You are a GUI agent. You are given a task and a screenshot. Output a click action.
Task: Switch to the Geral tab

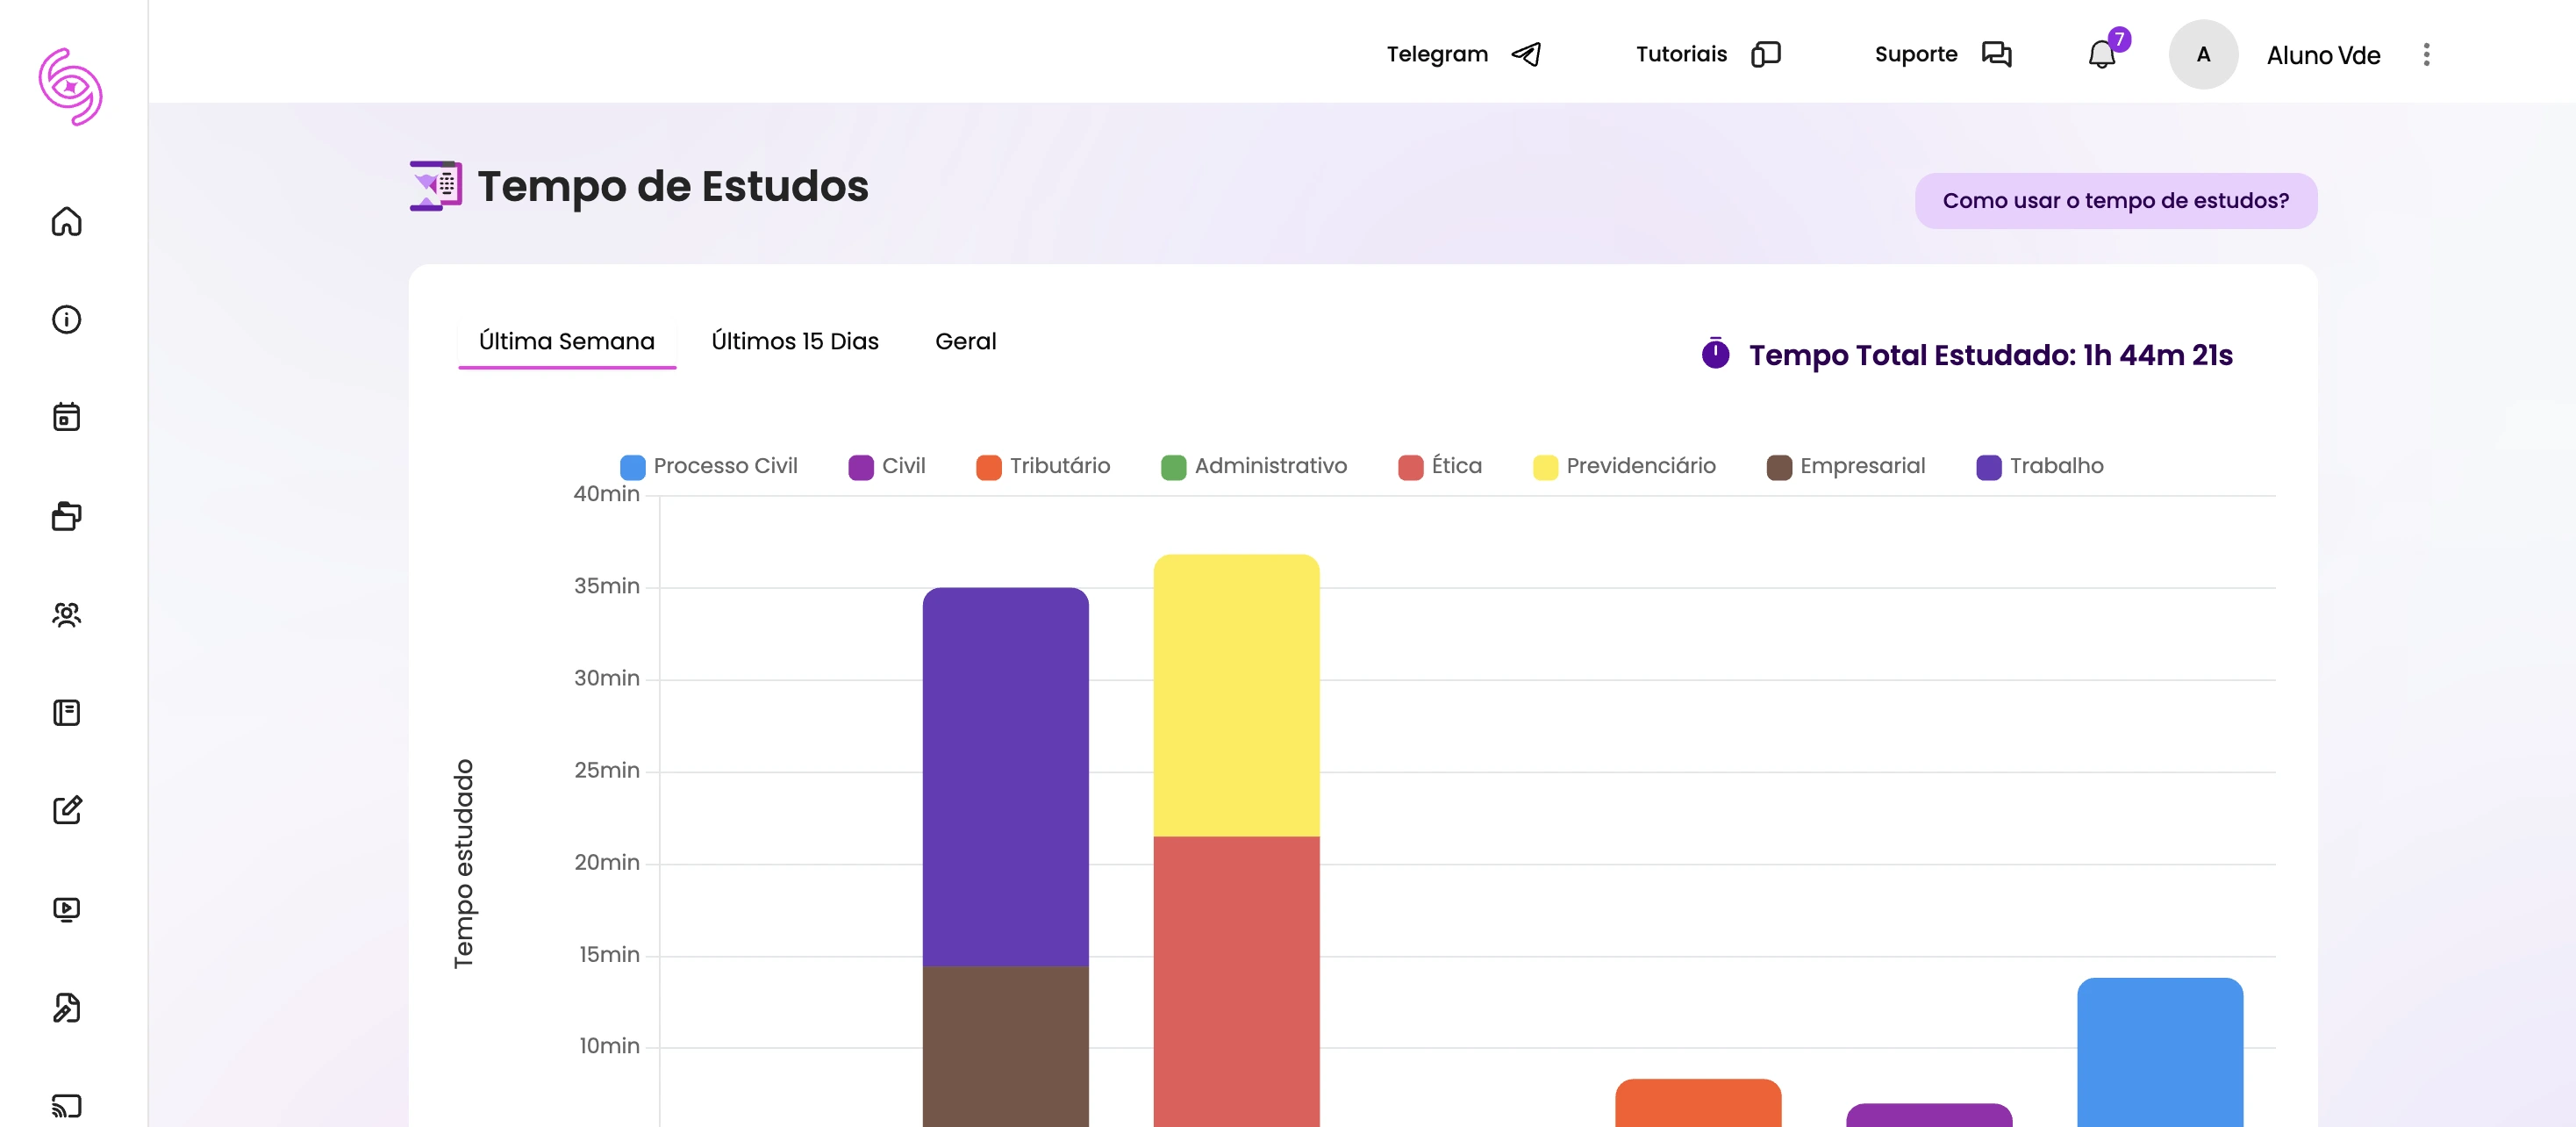(x=965, y=341)
